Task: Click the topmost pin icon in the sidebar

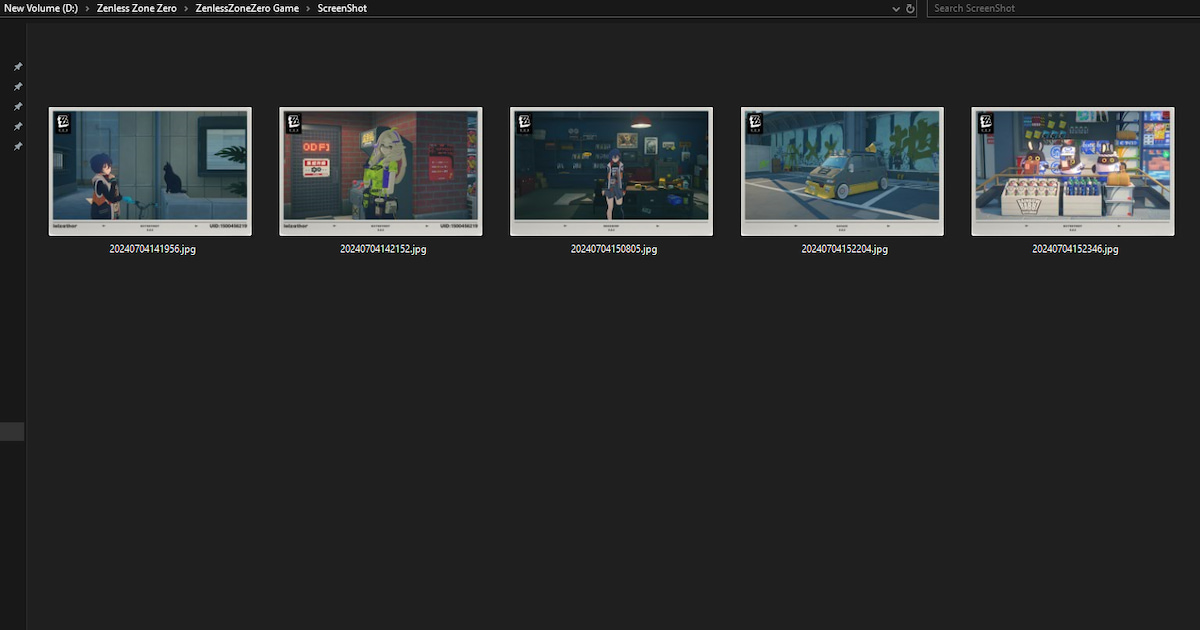Action: 17,67
